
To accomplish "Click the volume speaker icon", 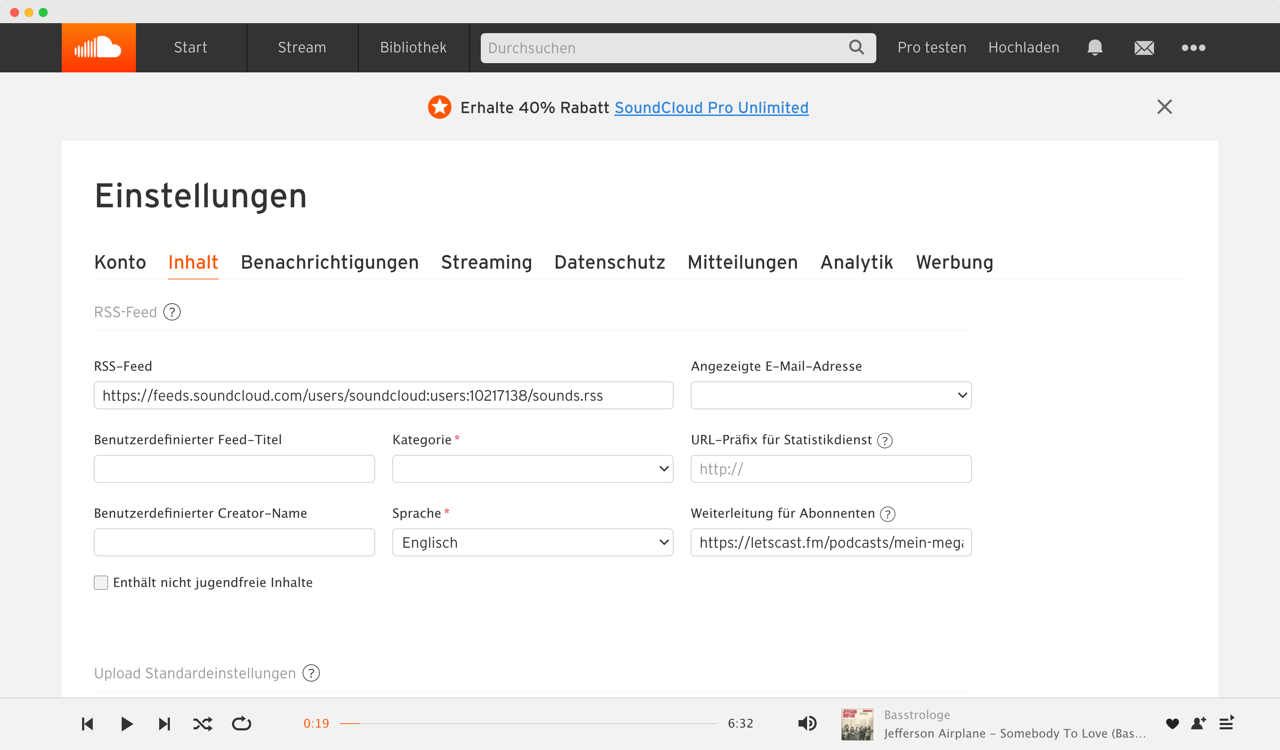I will click(807, 724).
